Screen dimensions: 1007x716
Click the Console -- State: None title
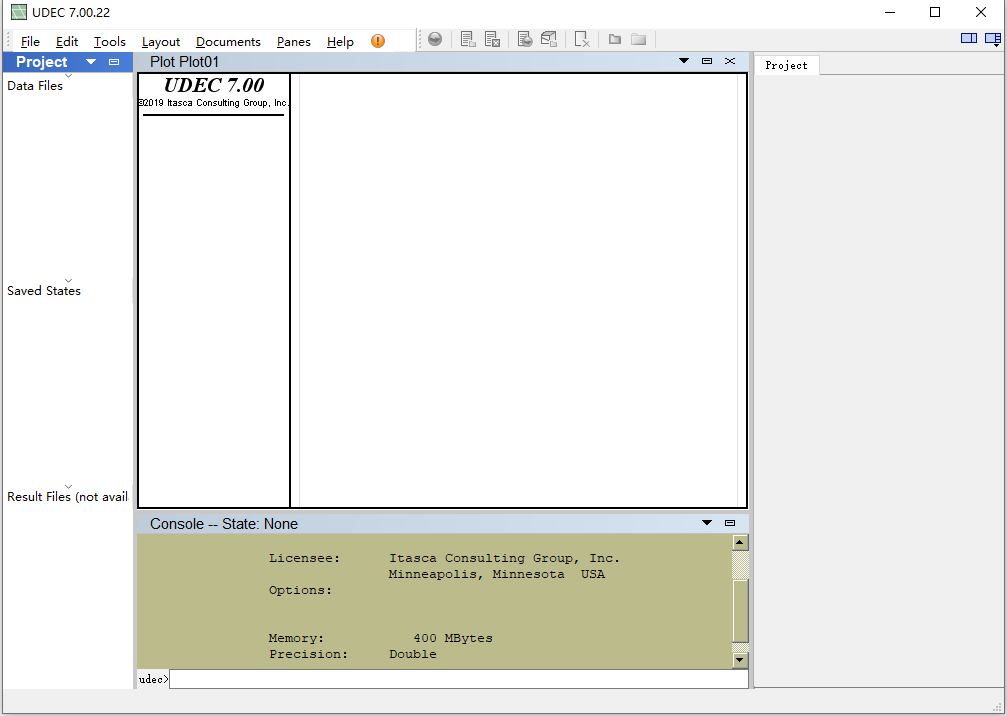223,524
